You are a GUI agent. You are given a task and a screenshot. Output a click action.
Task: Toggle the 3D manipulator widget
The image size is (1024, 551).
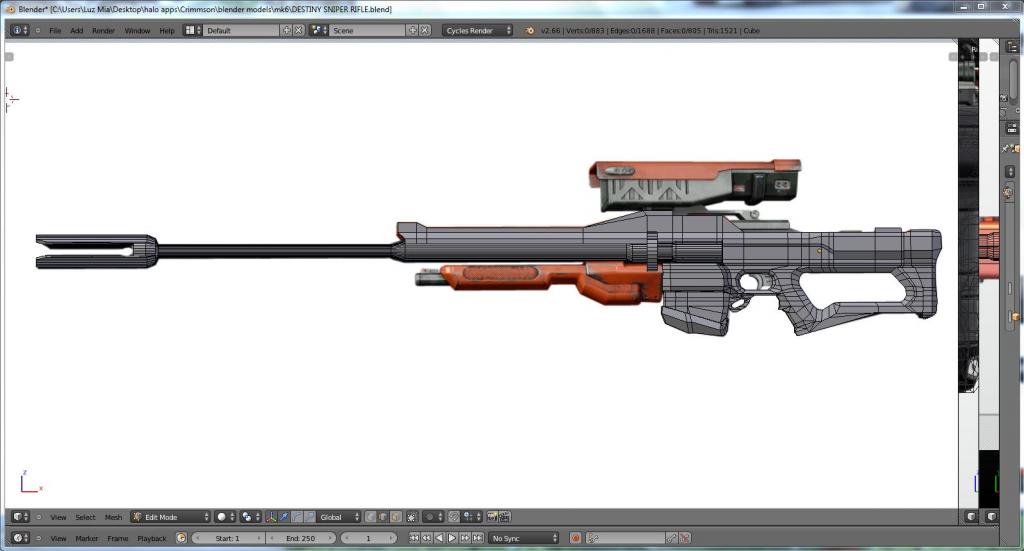pos(271,516)
